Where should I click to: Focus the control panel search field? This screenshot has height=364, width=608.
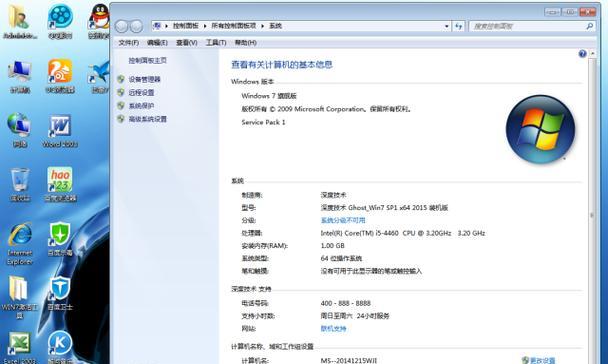[x=528, y=26]
